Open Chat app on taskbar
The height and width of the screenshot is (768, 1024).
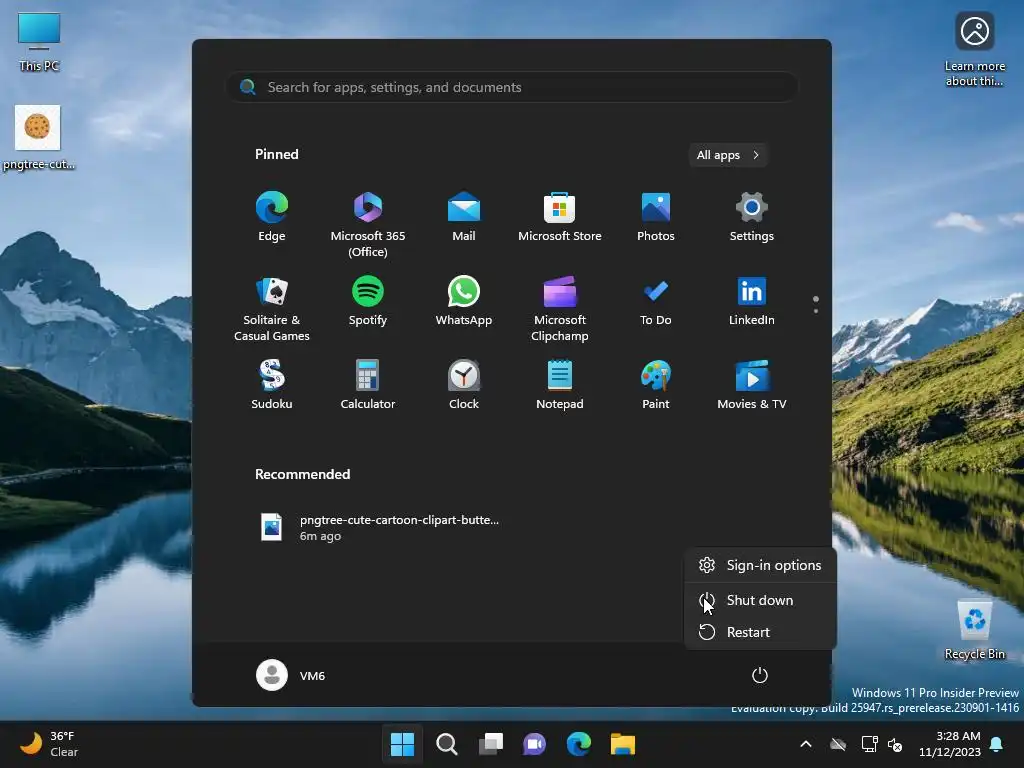[x=535, y=744]
